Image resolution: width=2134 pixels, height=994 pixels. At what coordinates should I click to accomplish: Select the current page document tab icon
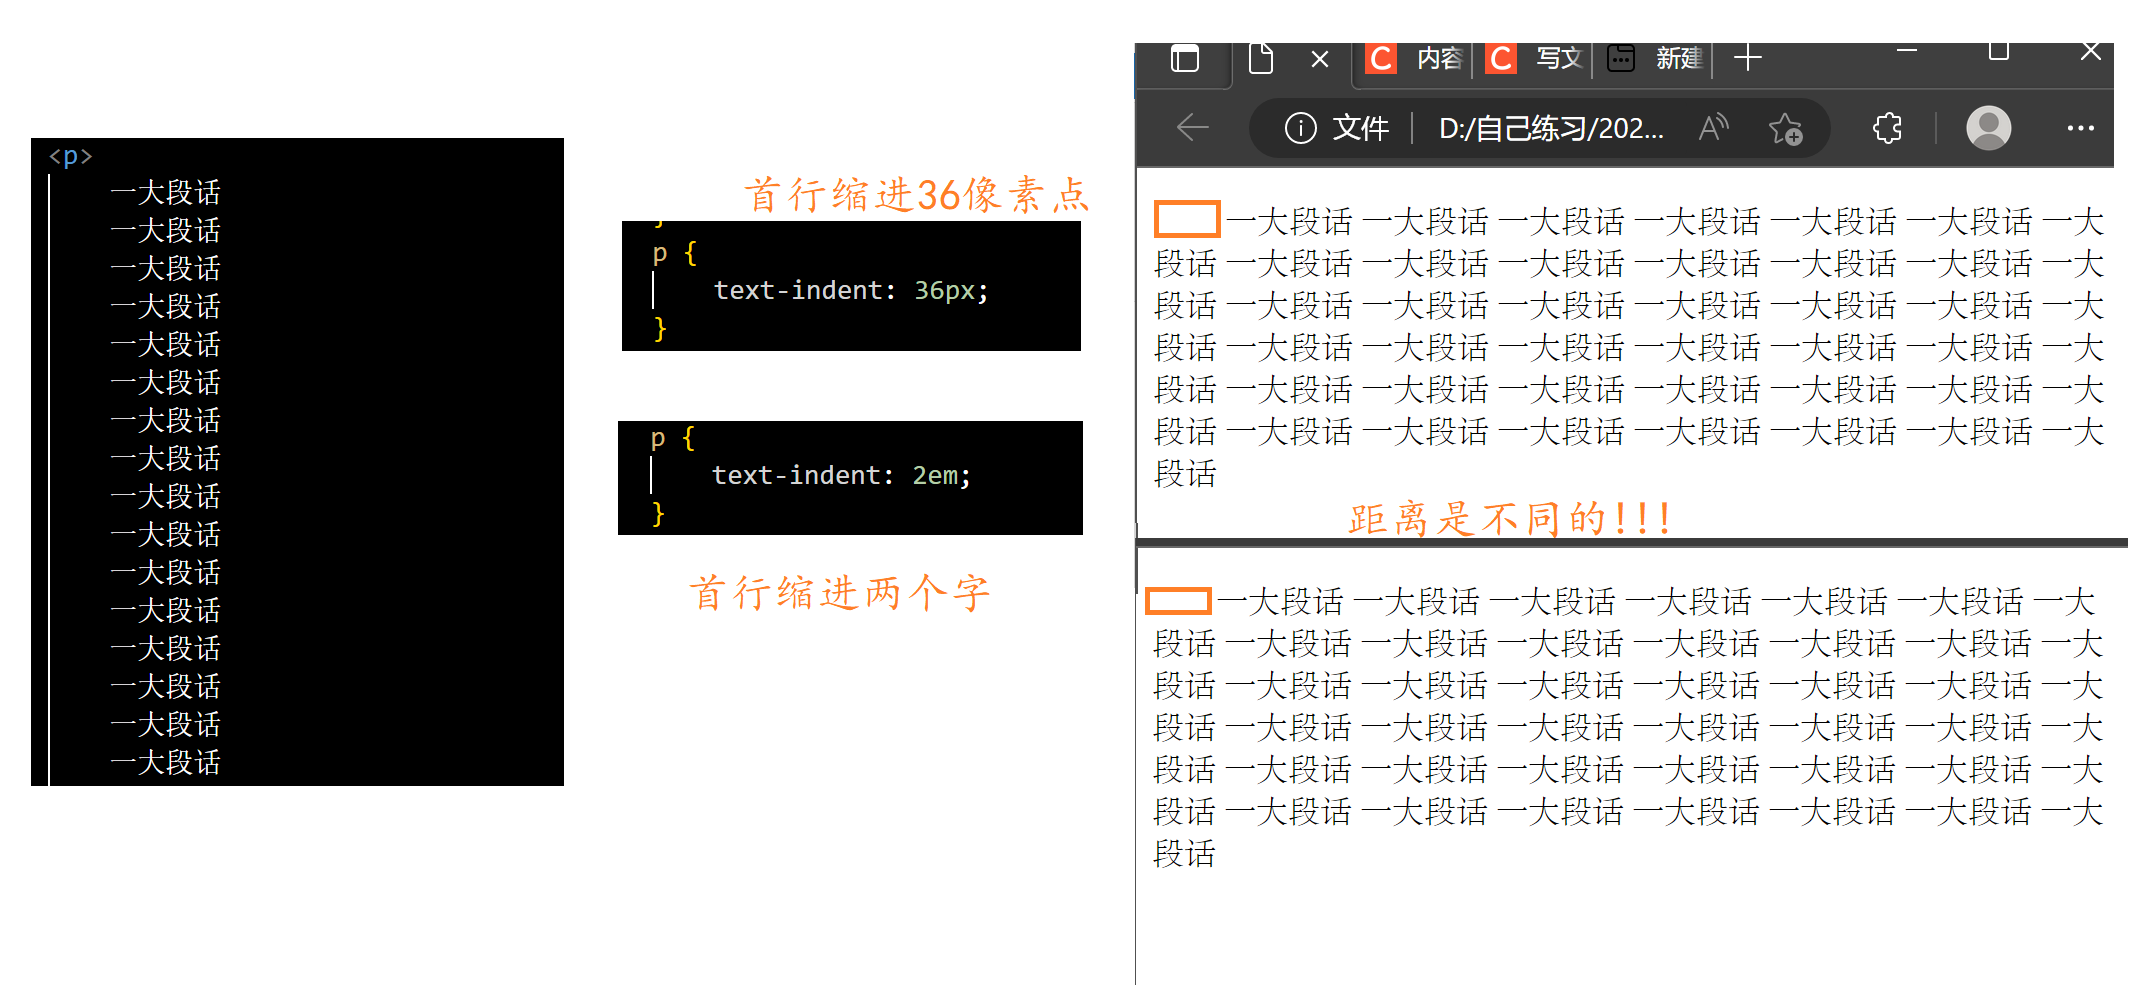tap(1261, 59)
